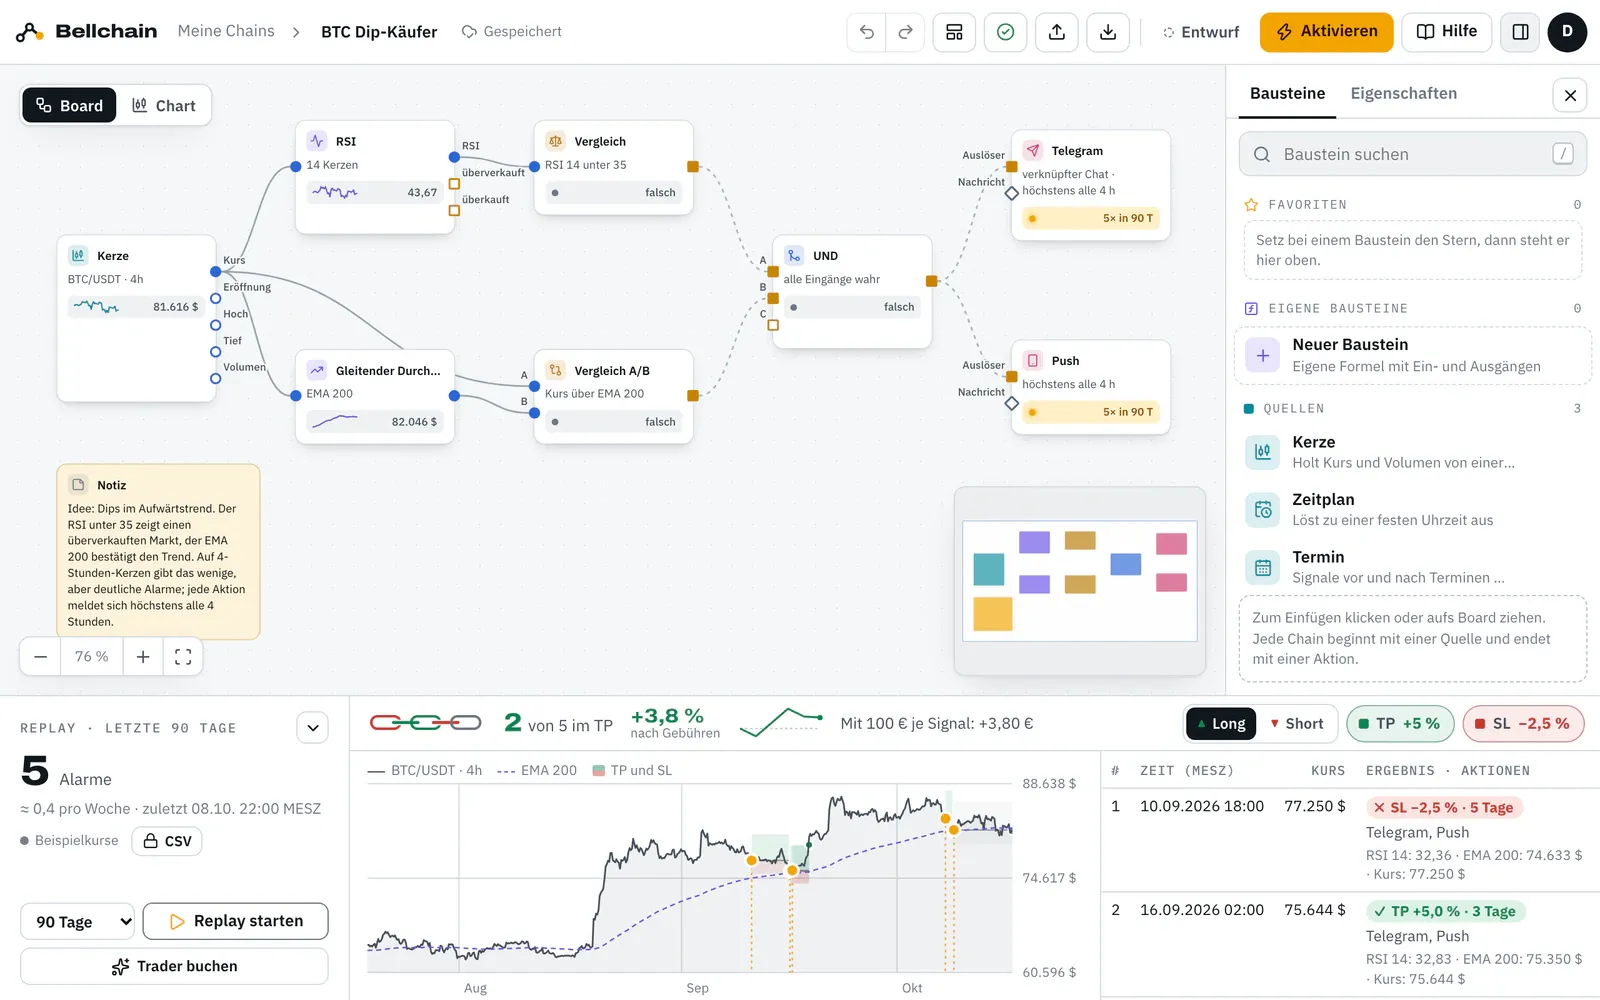Viewport: 1600px width, 1000px height.
Task: Switch to Chart view
Action: 164,106
